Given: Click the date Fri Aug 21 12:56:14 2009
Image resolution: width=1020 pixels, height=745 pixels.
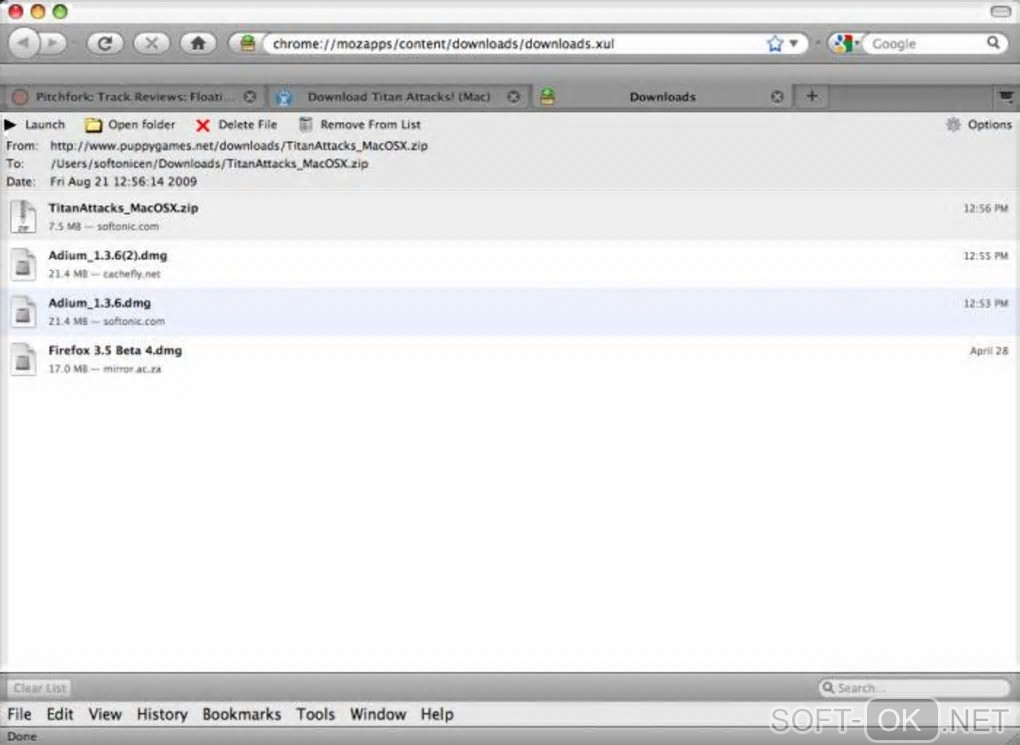Looking at the screenshot, I should [124, 182].
